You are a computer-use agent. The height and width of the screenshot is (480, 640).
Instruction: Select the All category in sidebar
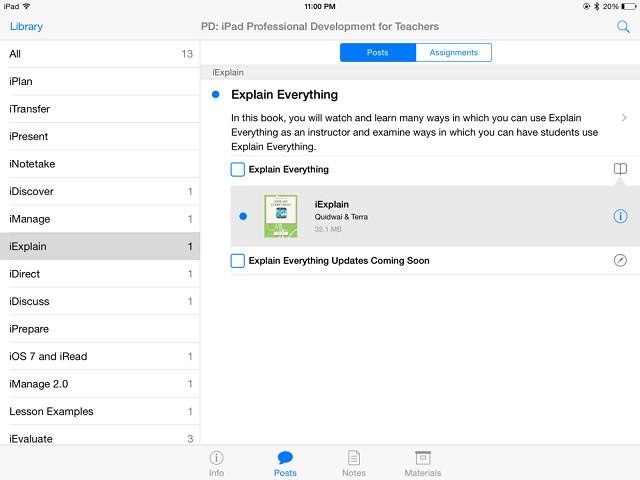[100, 54]
